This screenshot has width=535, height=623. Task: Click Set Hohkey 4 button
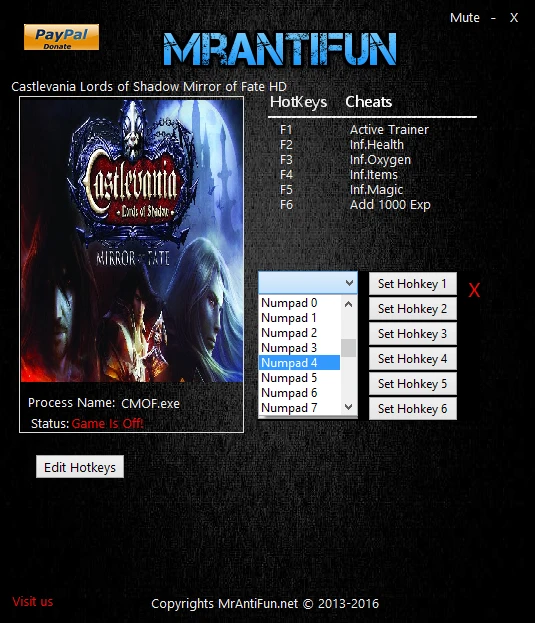pos(412,359)
